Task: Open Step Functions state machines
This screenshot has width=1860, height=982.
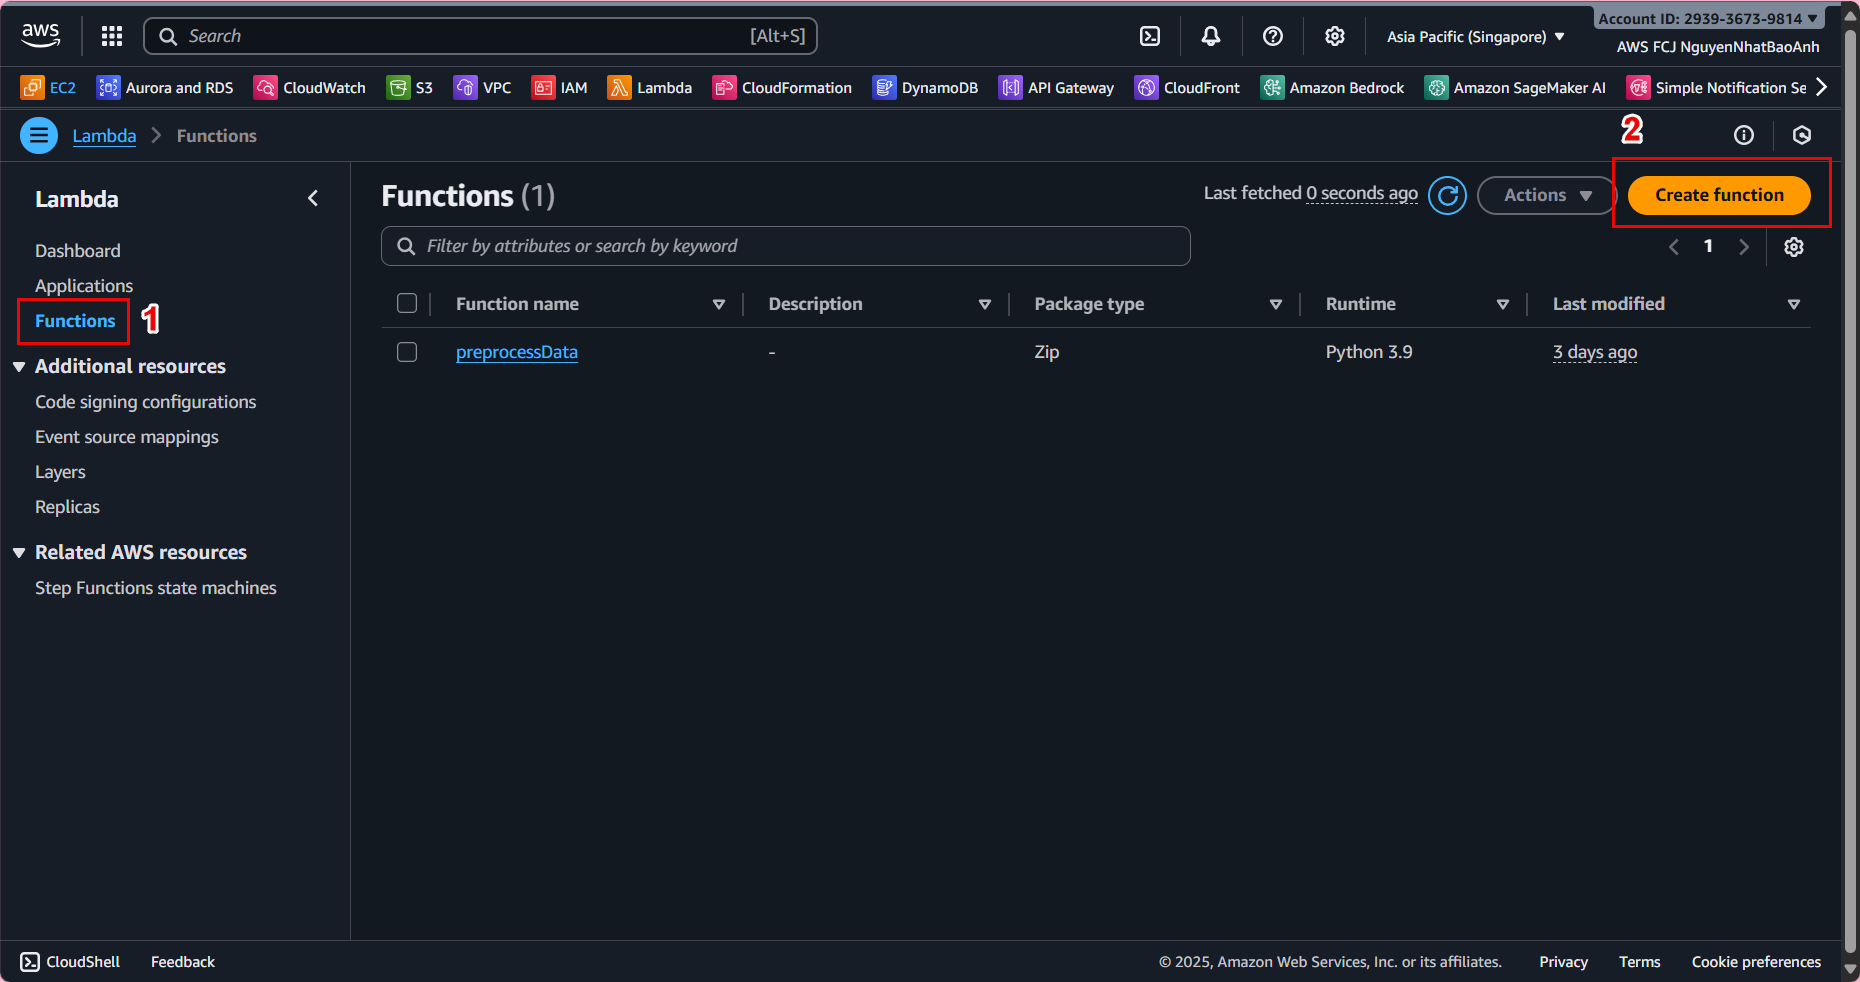Action: 156,588
